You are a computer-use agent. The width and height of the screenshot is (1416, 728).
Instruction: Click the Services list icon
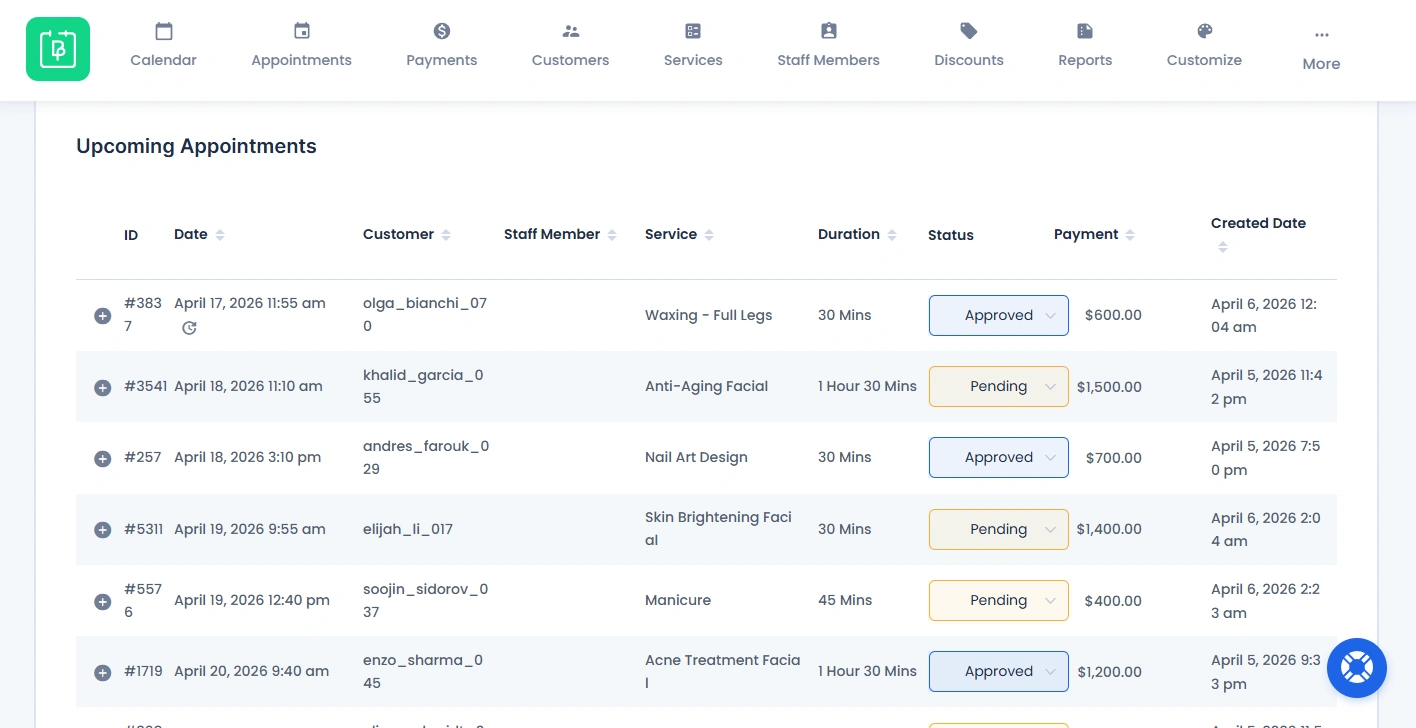pyautogui.click(x=693, y=31)
